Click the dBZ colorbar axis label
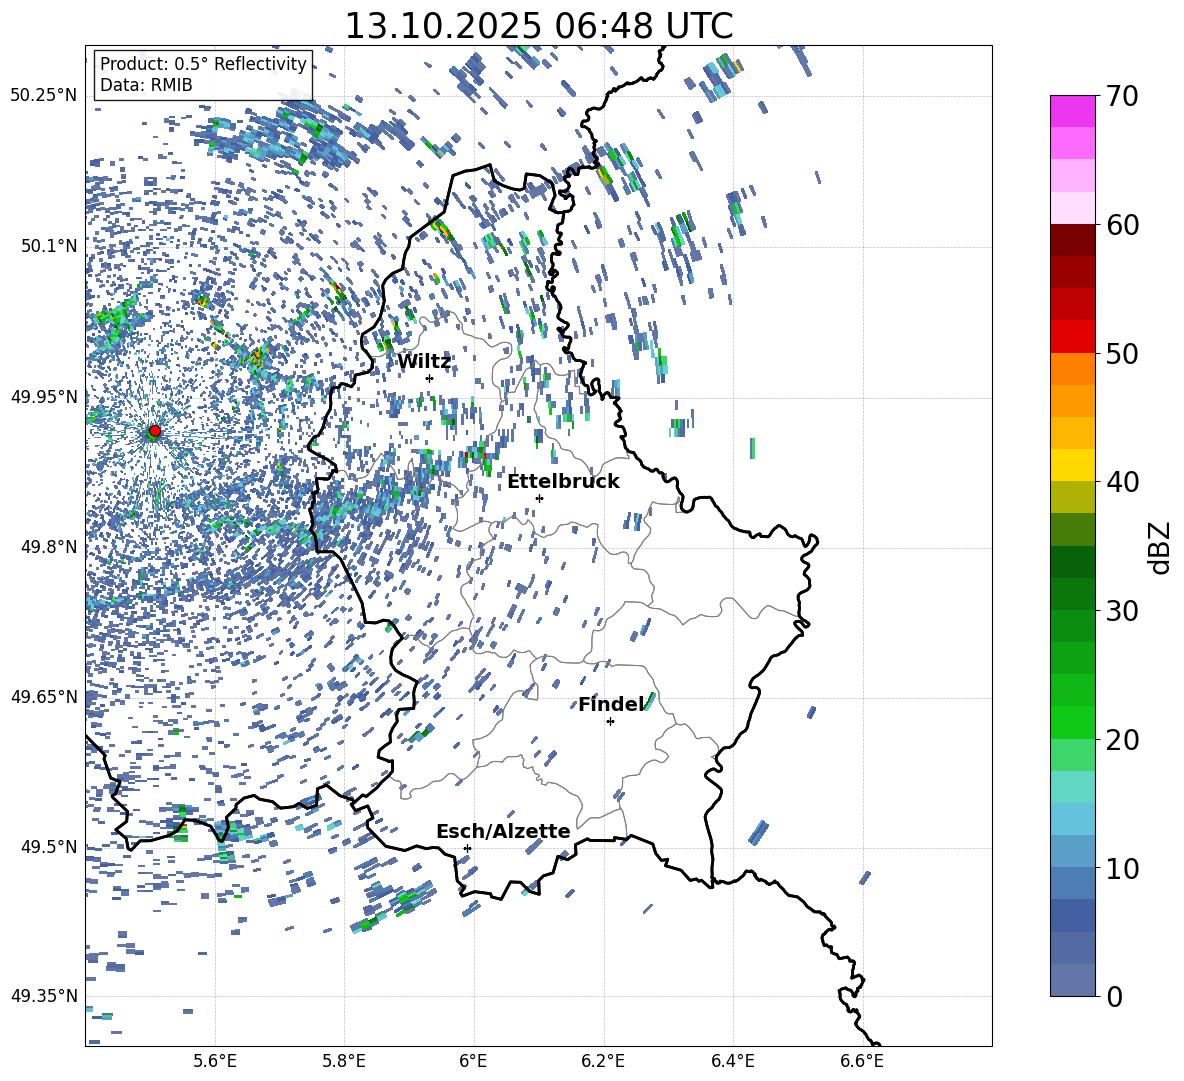Viewport: 1184px width, 1081px height. click(1160, 547)
